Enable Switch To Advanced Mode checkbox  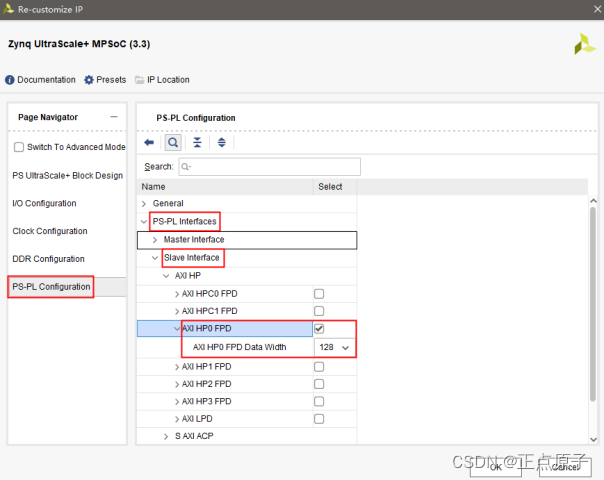click(x=18, y=147)
